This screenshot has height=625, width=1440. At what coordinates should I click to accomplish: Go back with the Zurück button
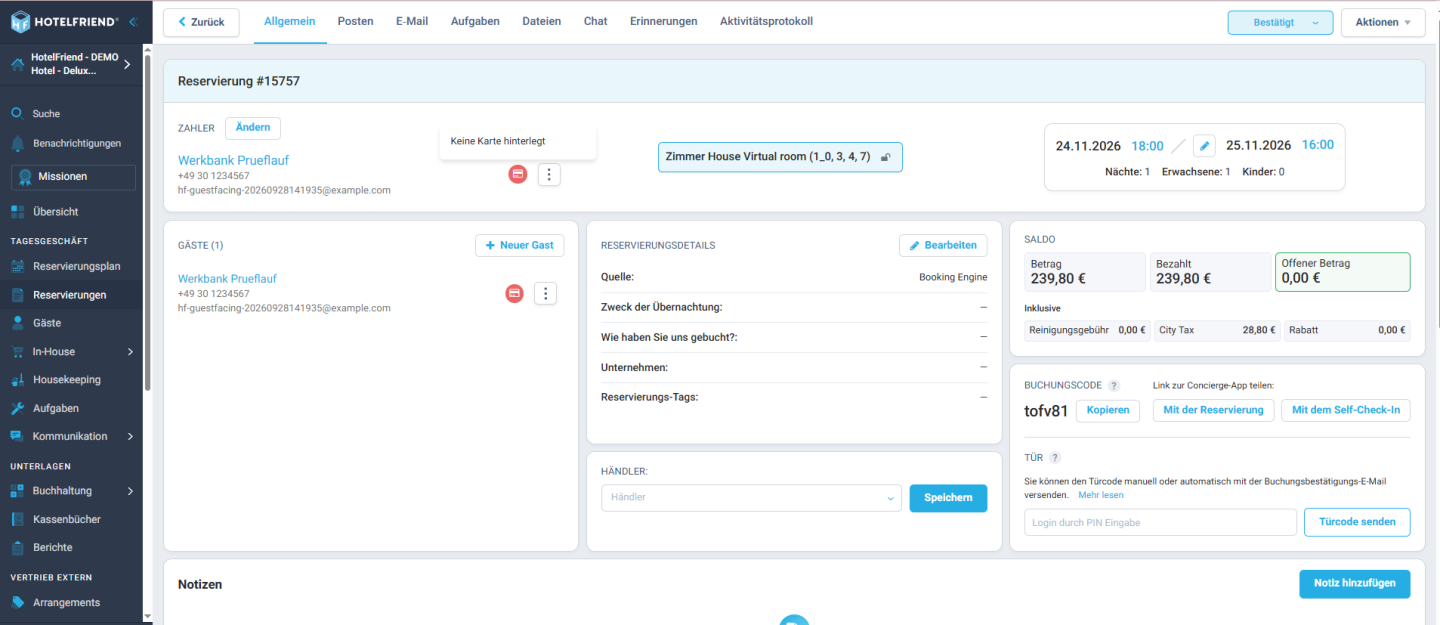coord(201,22)
